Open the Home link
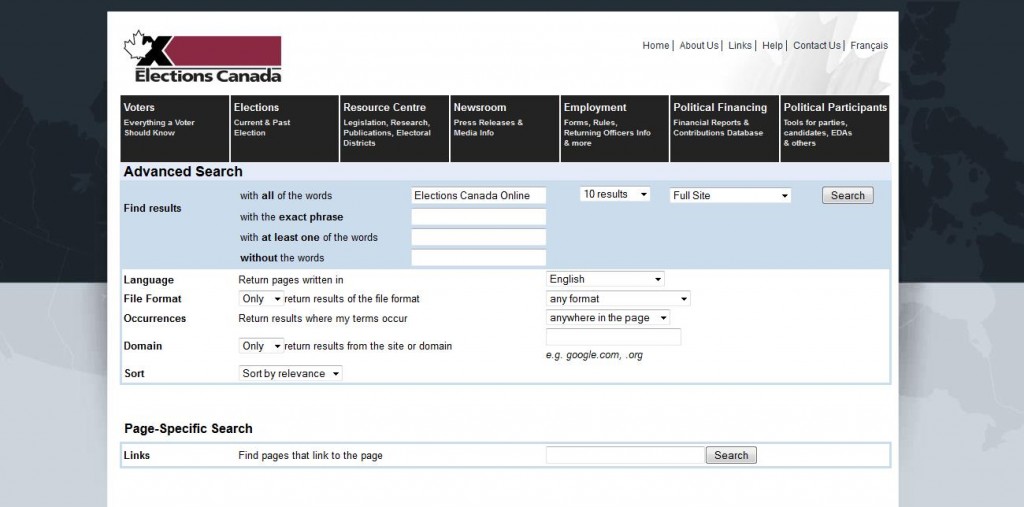This screenshot has width=1024, height=507. point(656,46)
